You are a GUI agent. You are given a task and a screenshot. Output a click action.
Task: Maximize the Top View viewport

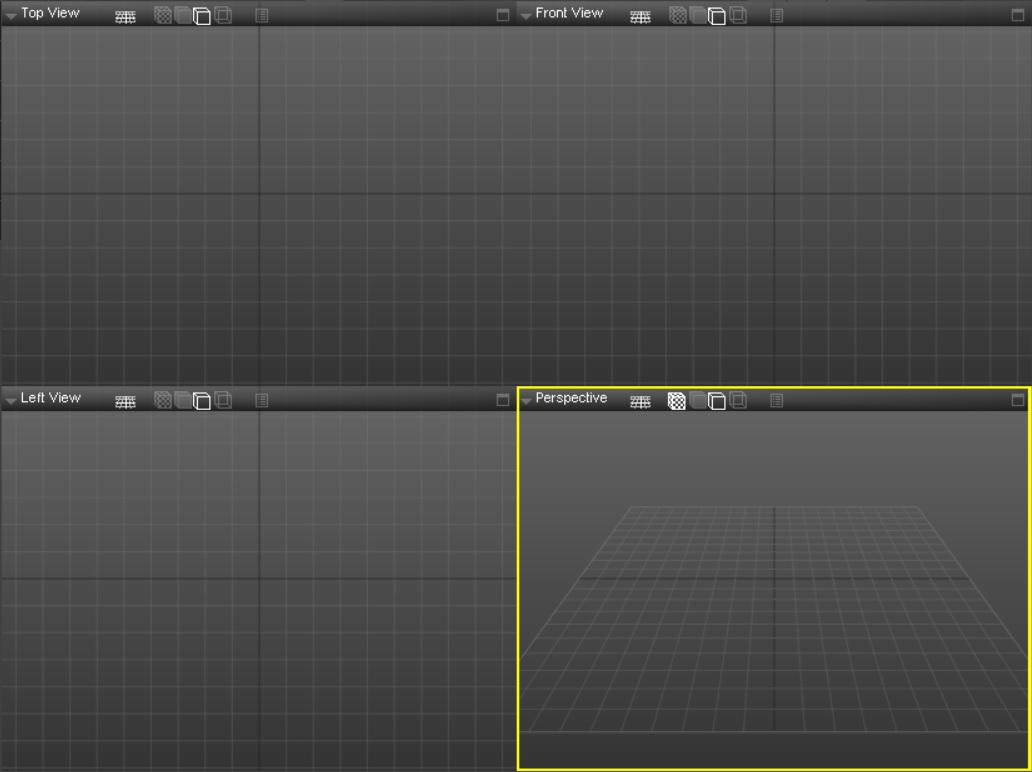(503, 15)
